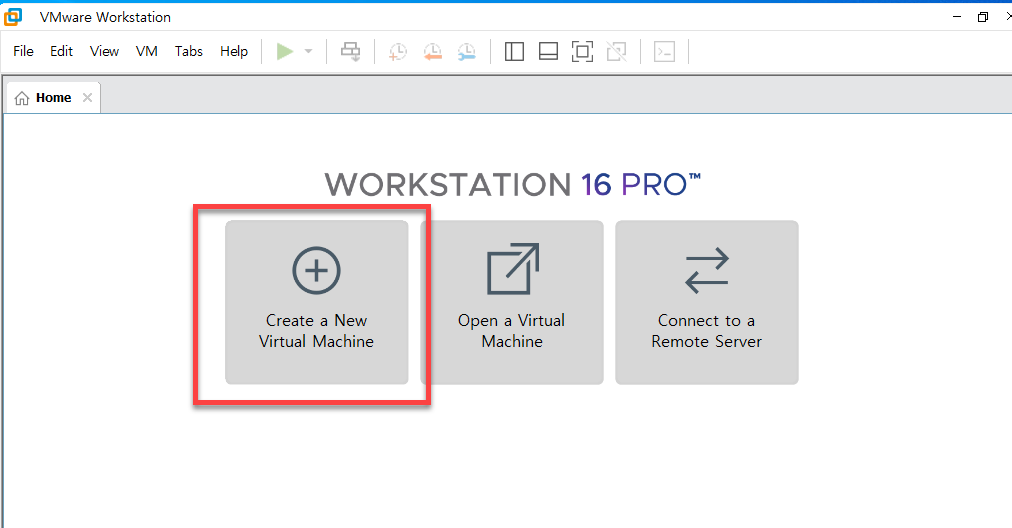
Task: Open the Help menu
Action: (234, 51)
